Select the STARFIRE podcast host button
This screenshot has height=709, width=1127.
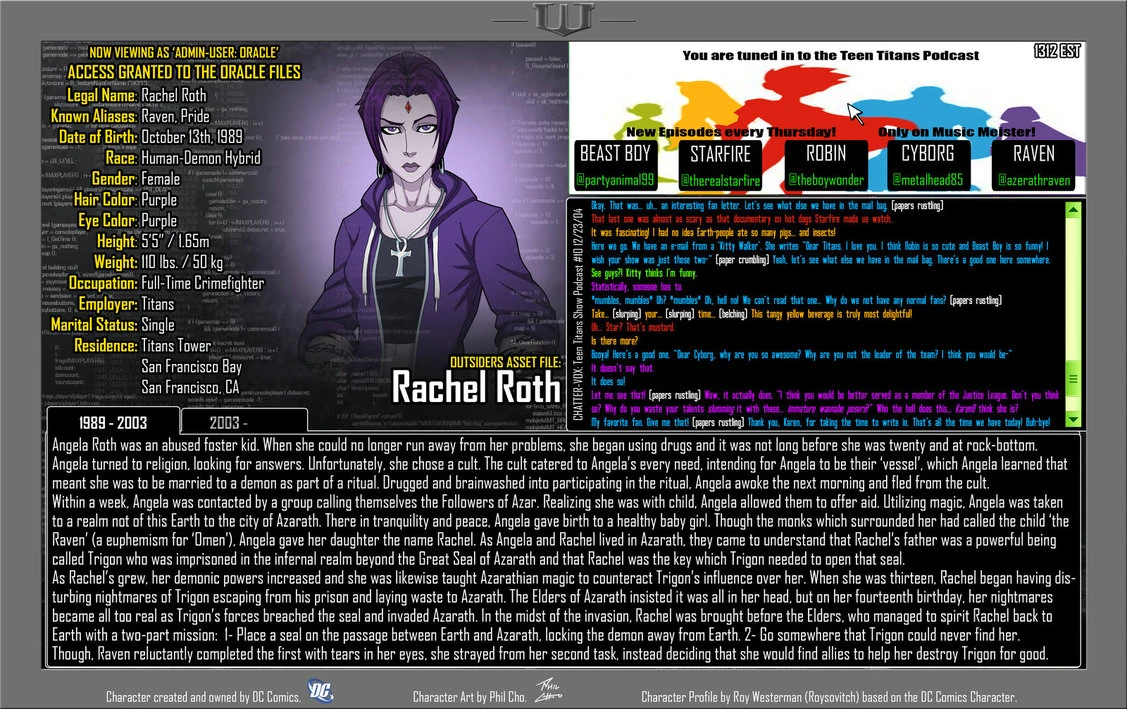(x=720, y=165)
